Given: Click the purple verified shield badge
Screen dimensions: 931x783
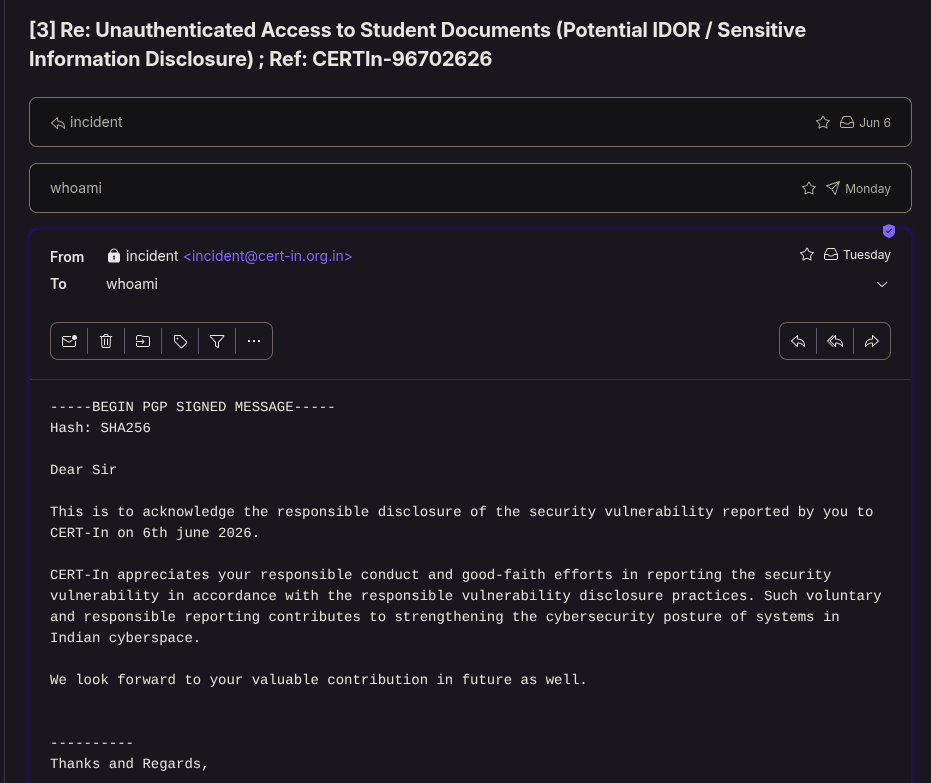Looking at the screenshot, I should [x=889, y=231].
